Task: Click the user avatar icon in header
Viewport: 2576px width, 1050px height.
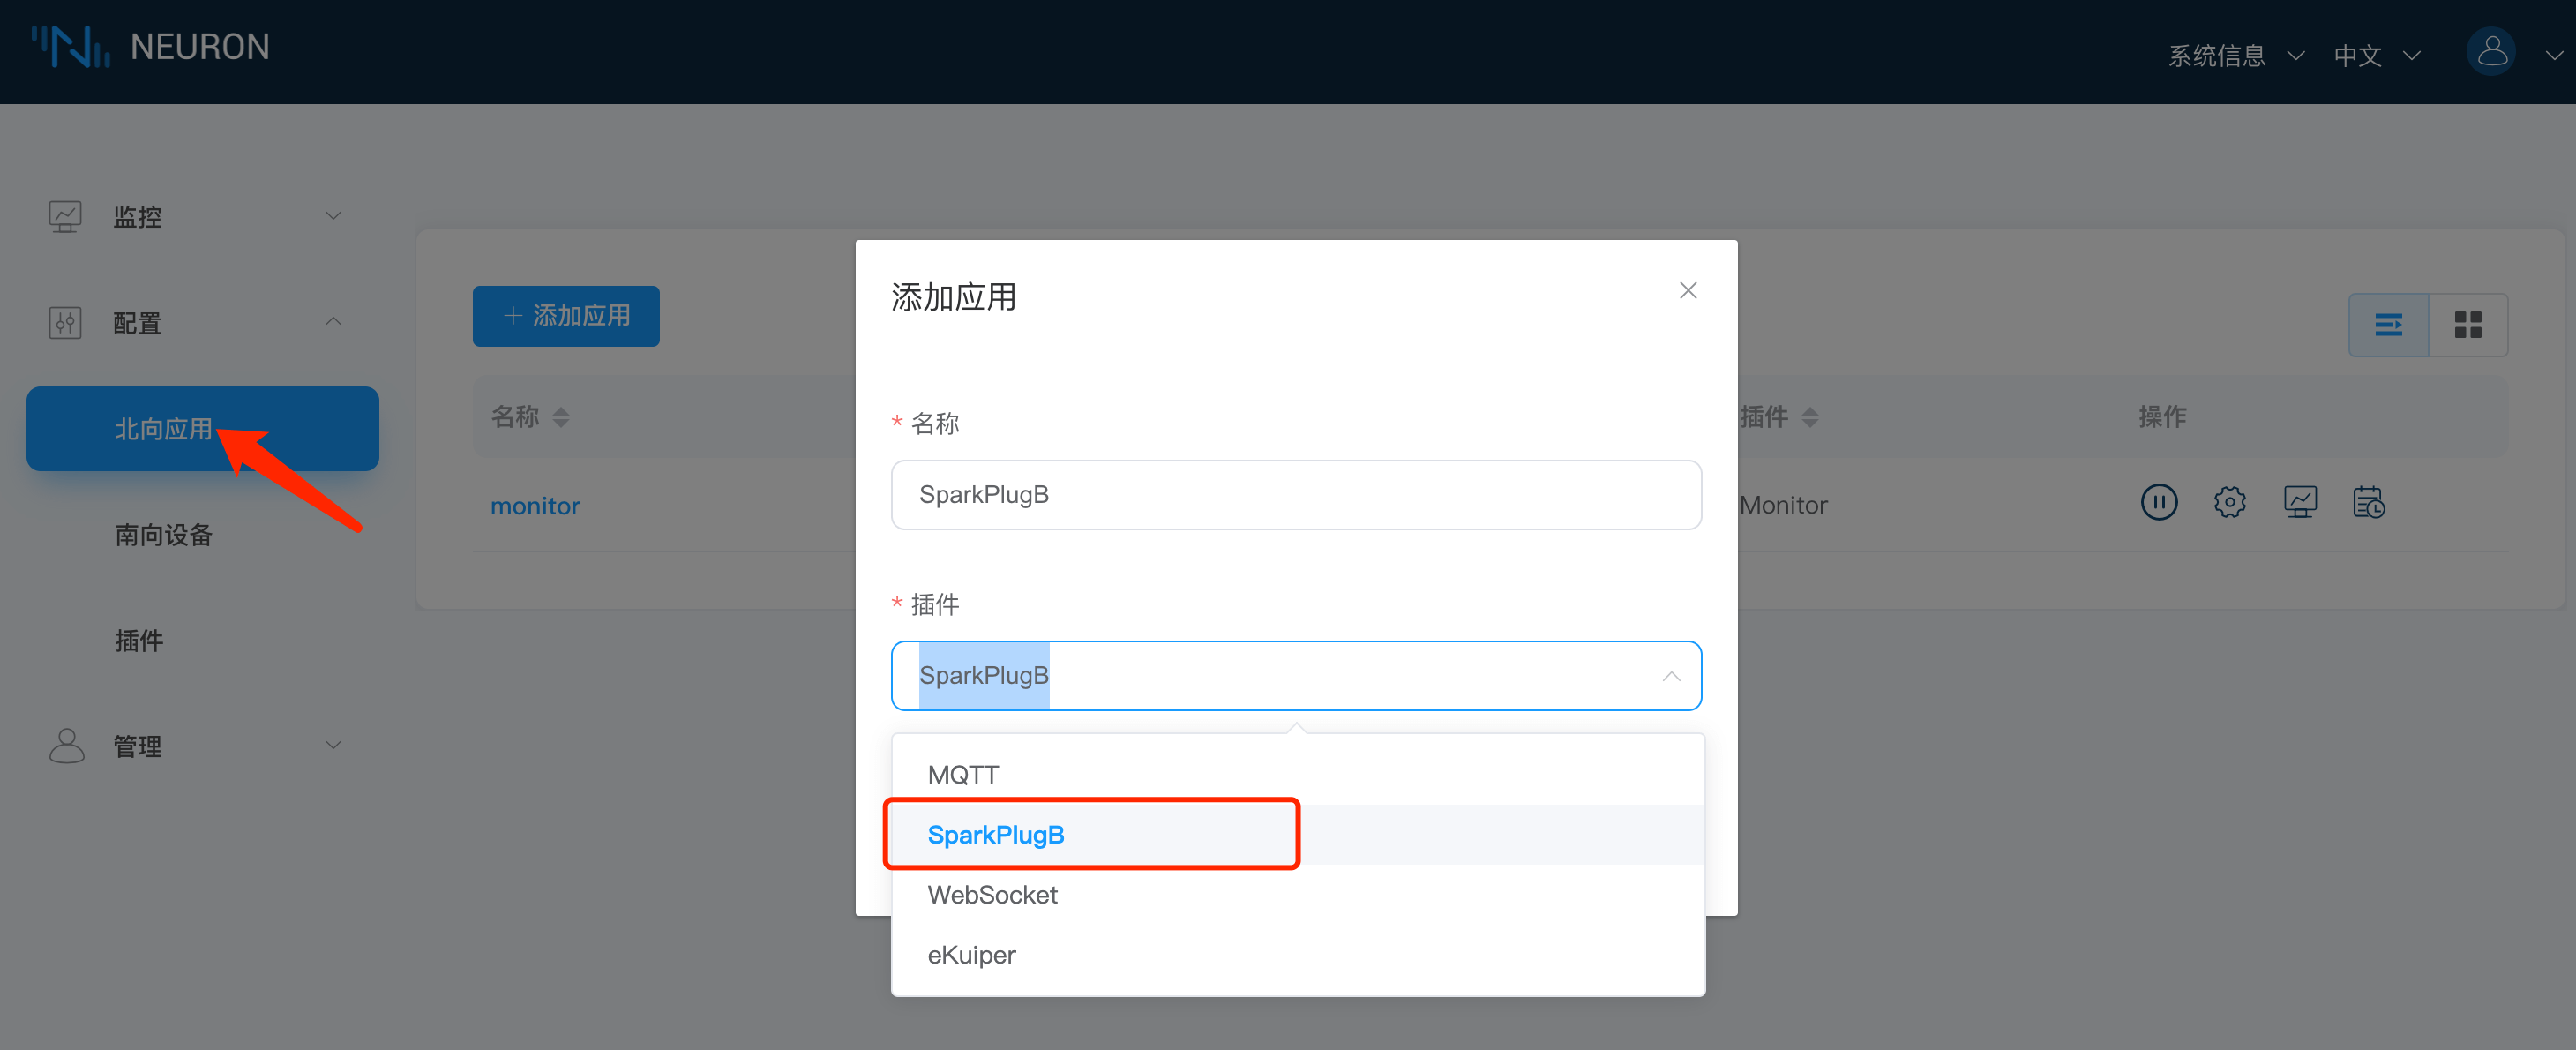Action: [2491, 52]
